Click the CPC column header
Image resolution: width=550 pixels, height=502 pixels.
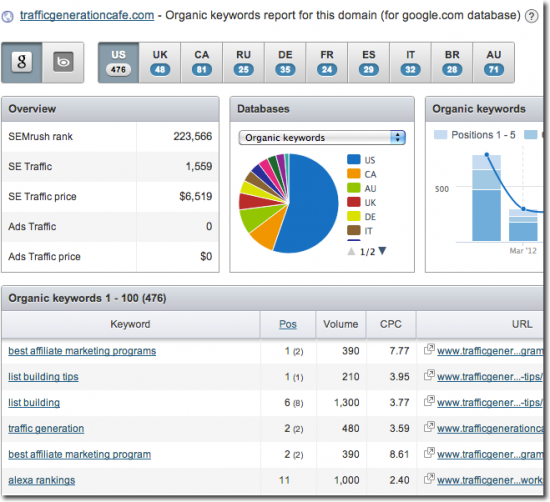[391, 324]
